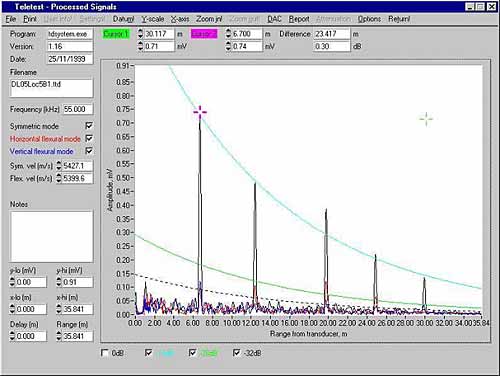This screenshot has width=500, height=376.
Task: Click the Difference distance field 23.417
Action: pyautogui.click(x=332, y=34)
